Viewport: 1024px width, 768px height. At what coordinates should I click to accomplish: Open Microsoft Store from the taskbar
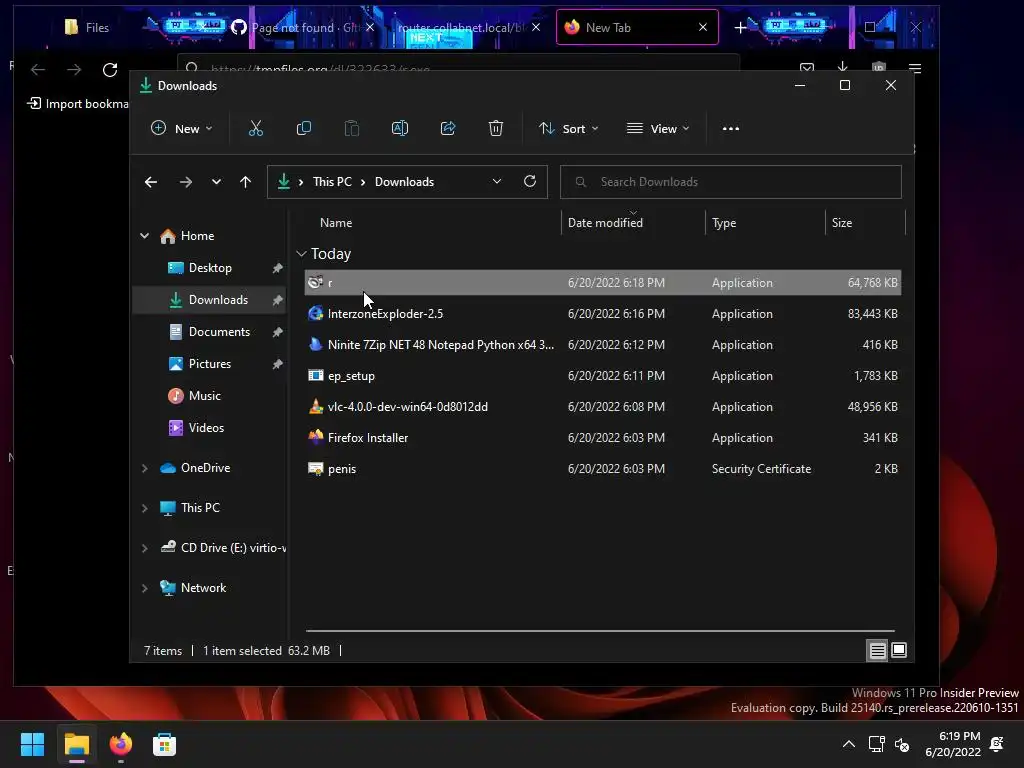pos(165,744)
